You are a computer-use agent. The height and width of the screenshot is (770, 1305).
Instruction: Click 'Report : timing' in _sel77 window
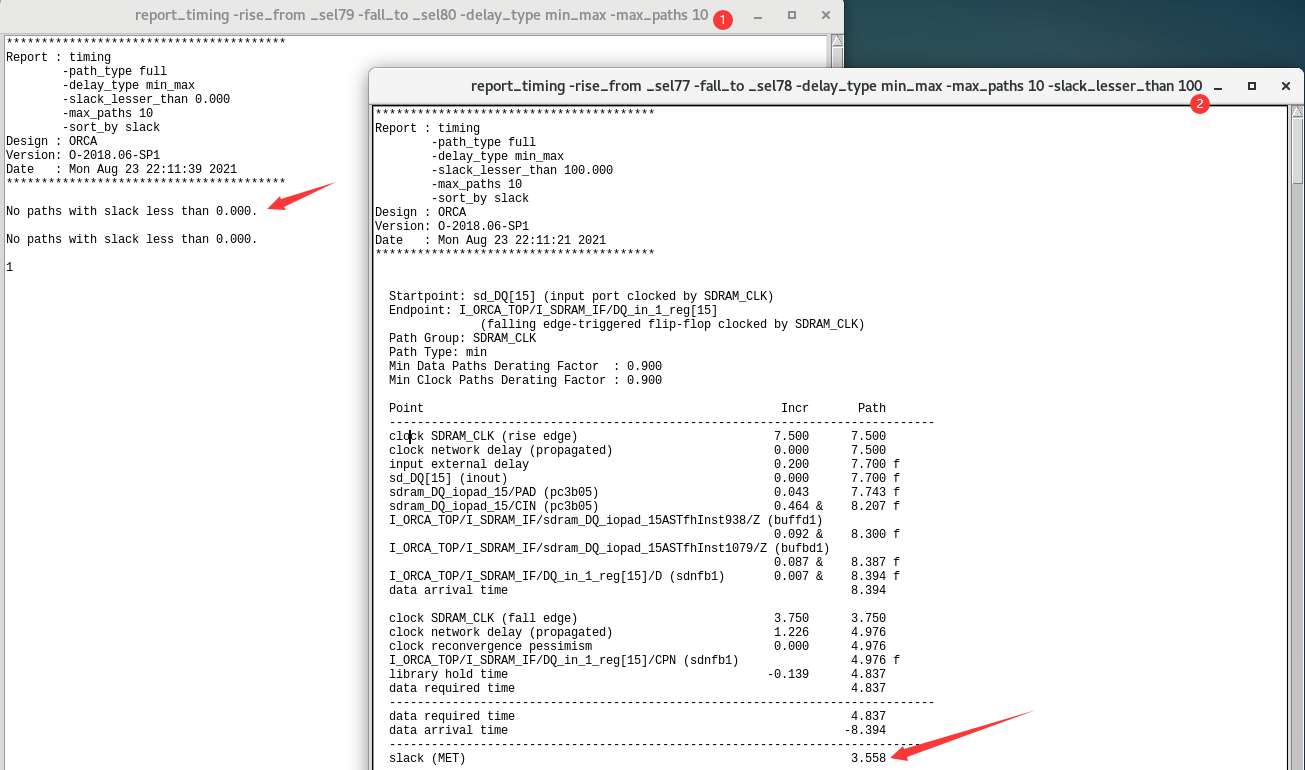[427, 128]
